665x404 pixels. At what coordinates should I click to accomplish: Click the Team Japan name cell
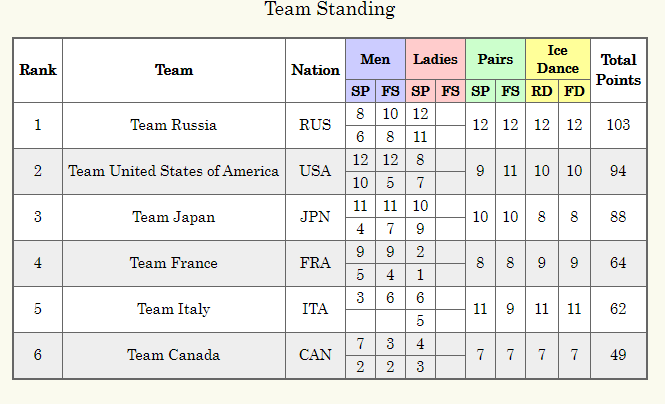(x=174, y=217)
